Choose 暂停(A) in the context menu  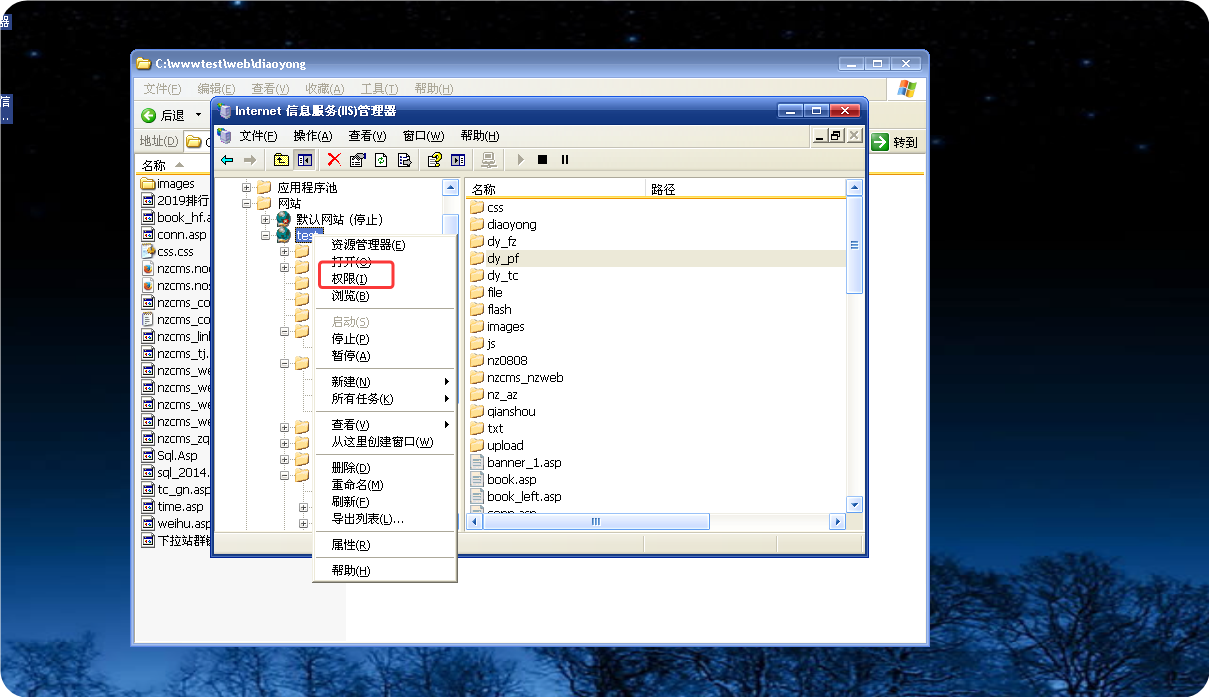click(385, 355)
